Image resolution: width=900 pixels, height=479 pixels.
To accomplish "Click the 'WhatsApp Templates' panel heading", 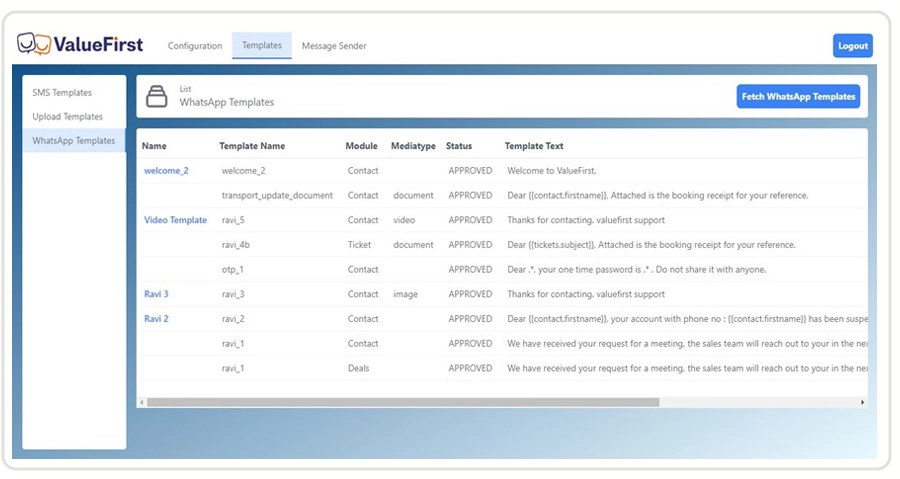I will (x=227, y=102).
